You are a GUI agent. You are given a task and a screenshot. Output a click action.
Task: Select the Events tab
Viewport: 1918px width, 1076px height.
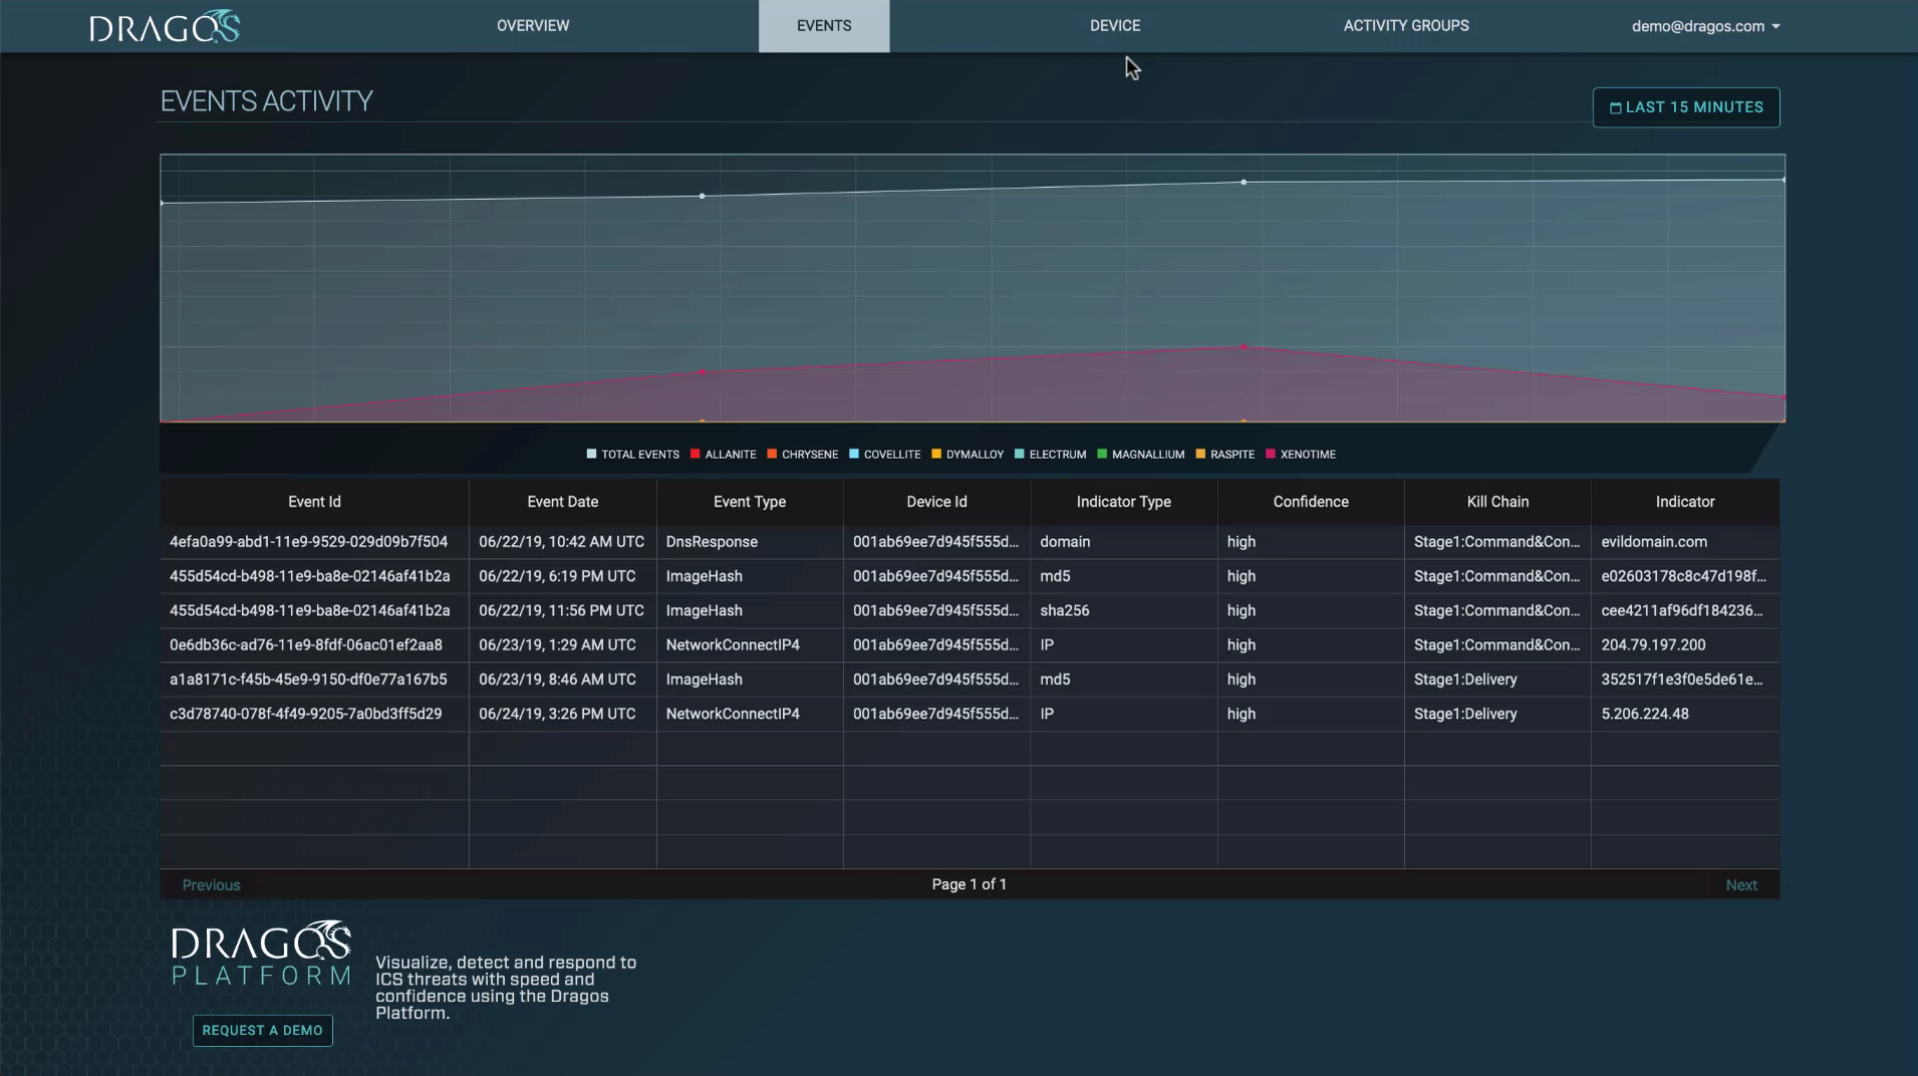point(824,26)
